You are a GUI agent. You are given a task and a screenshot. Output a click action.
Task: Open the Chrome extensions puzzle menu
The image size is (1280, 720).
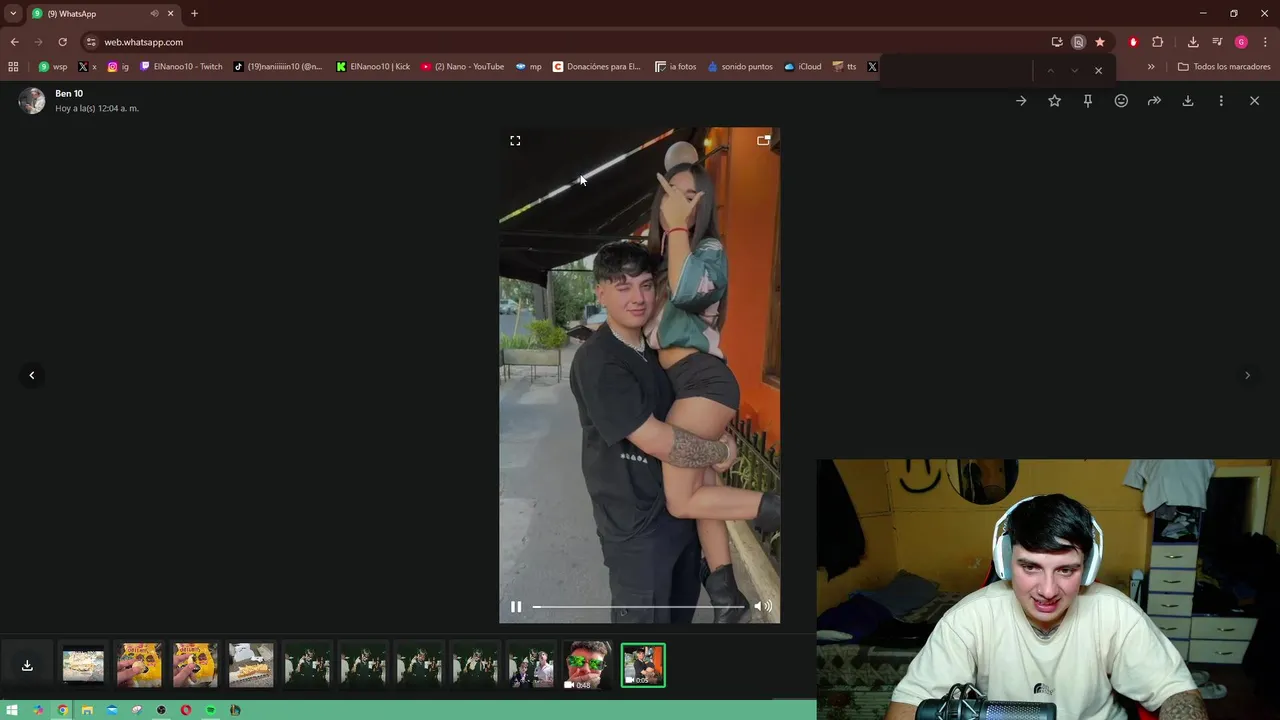[x=1158, y=42]
